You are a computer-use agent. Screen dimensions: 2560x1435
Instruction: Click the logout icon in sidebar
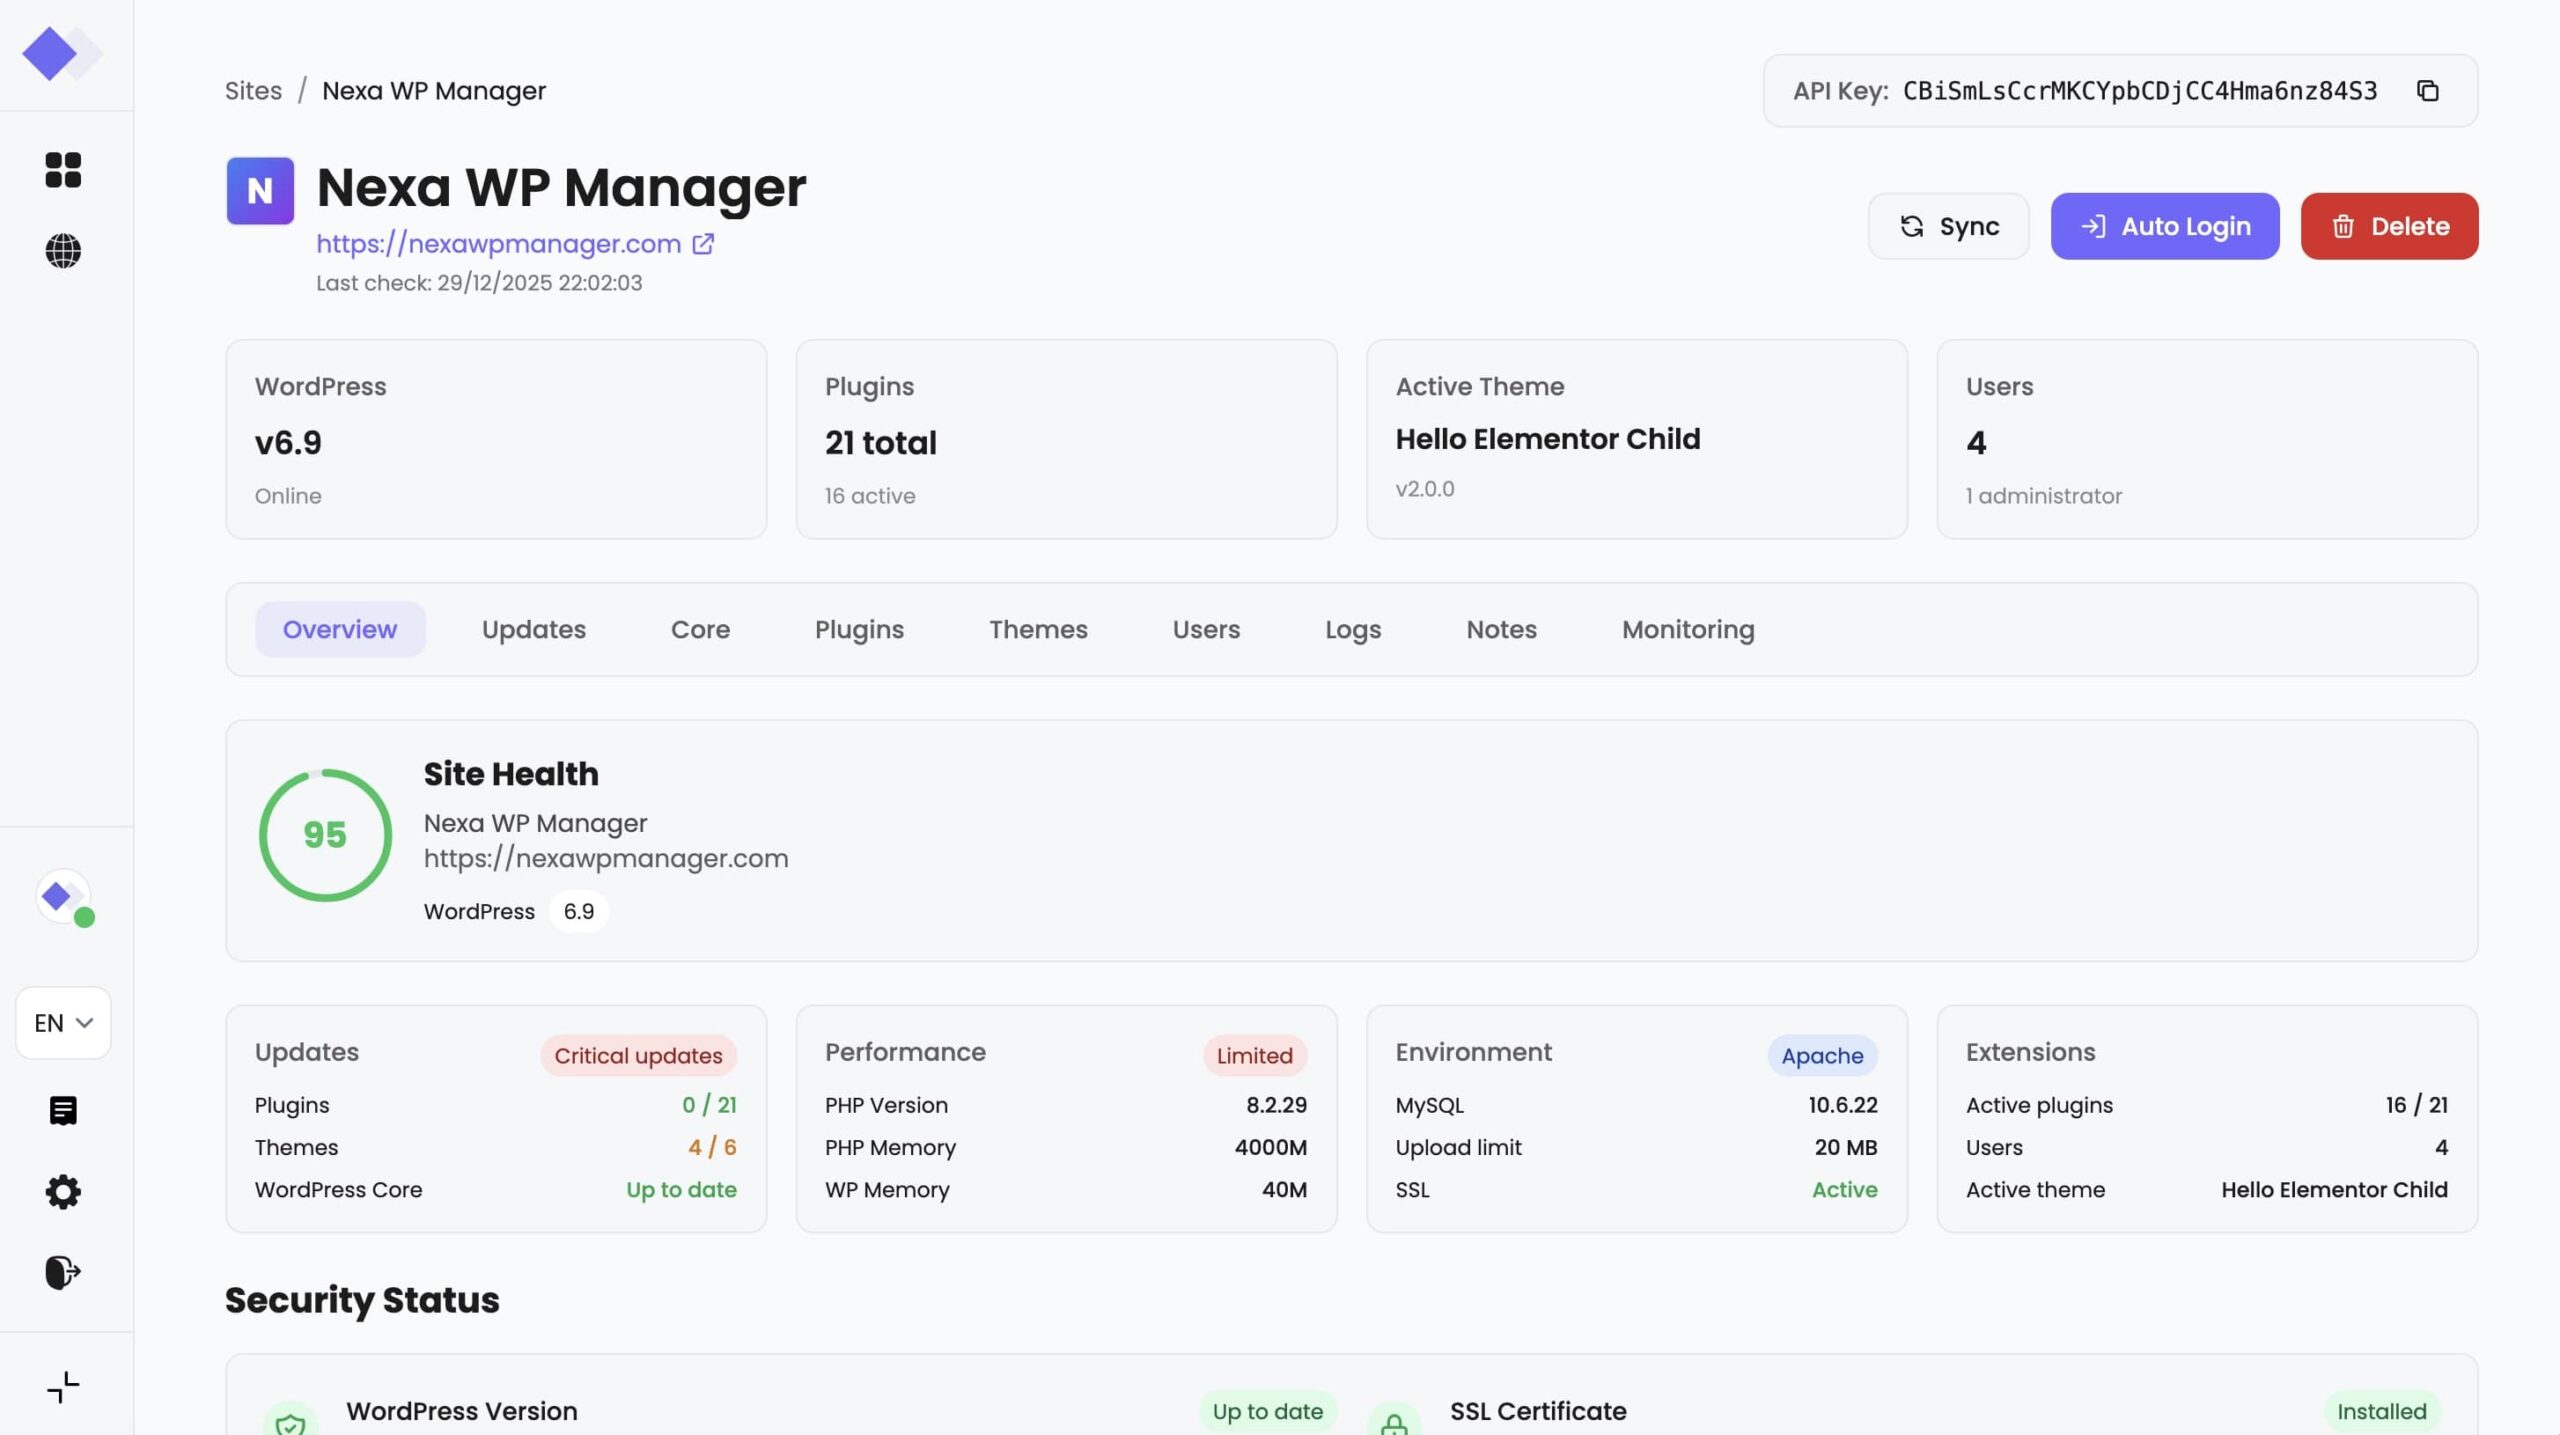(63, 1272)
